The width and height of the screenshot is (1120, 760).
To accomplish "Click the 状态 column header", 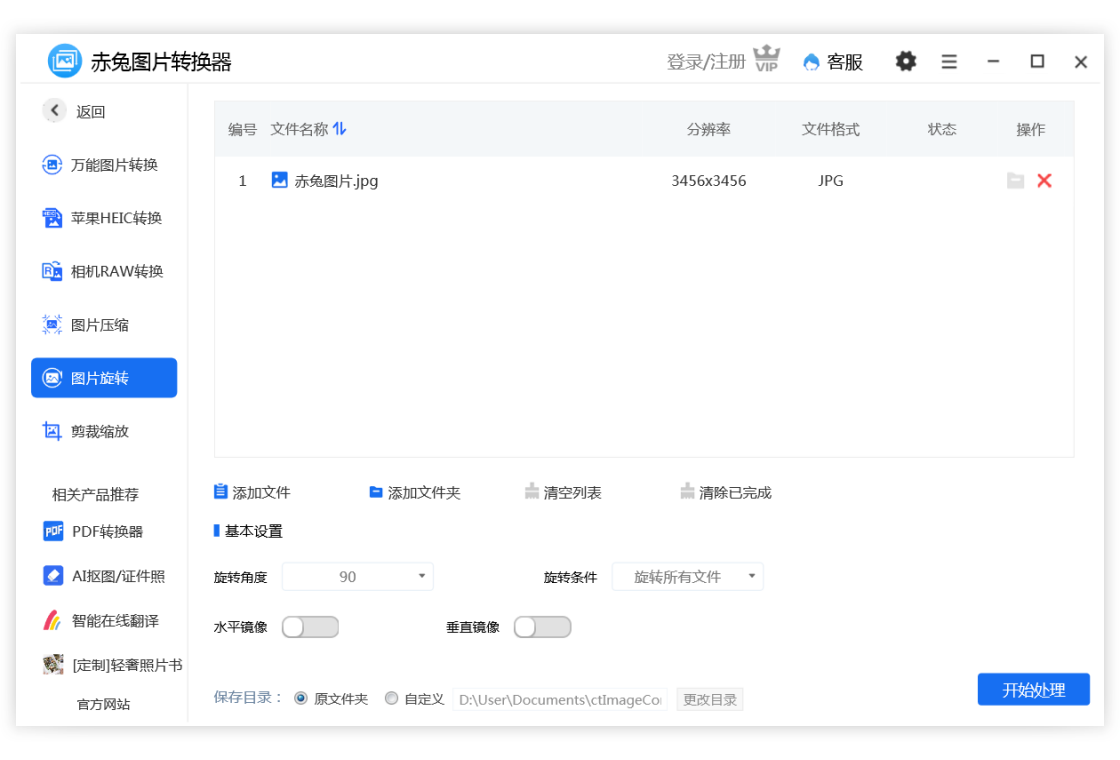I will tap(941, 129).
